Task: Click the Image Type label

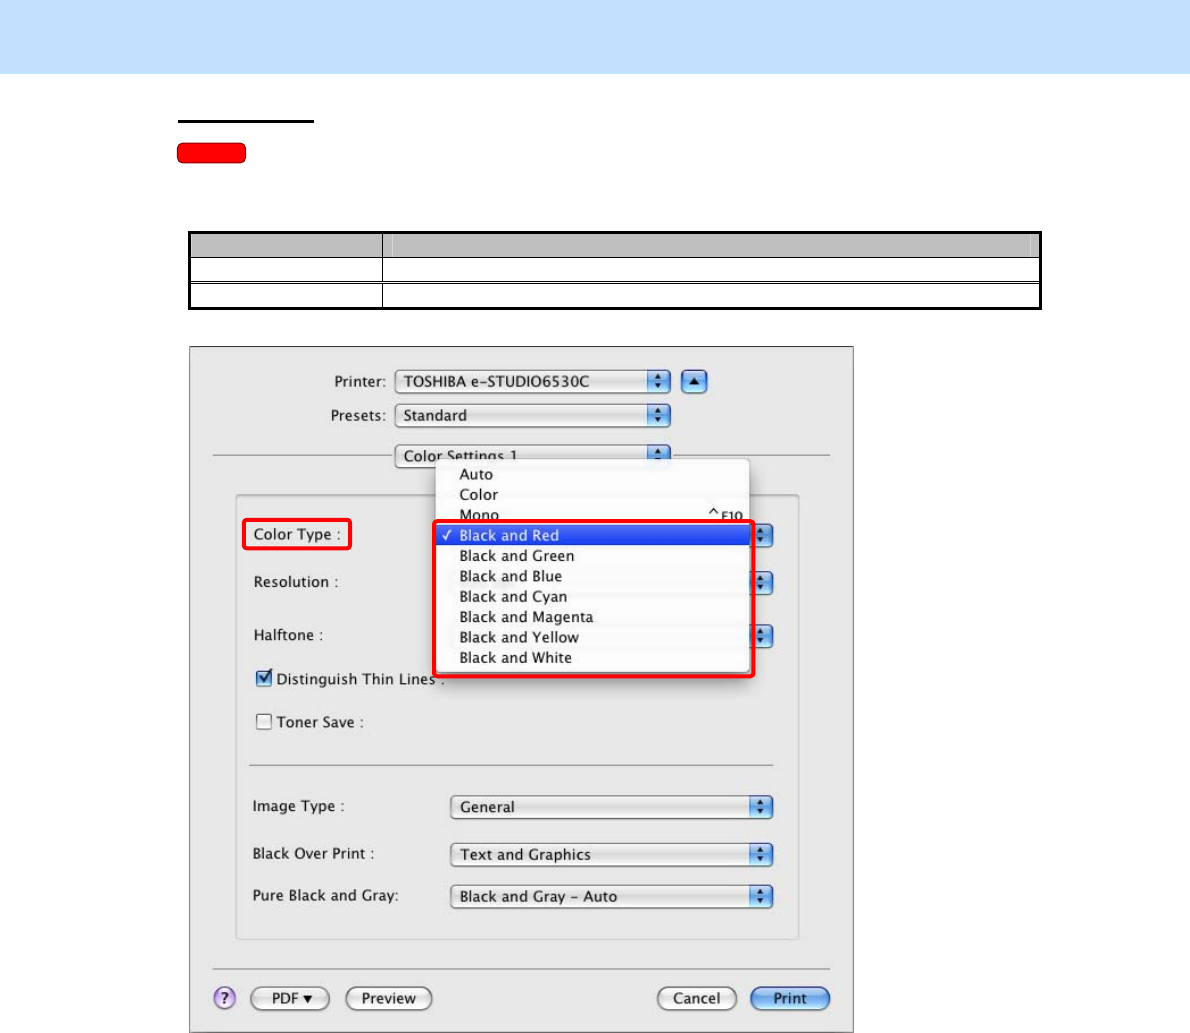Action: 298,806
